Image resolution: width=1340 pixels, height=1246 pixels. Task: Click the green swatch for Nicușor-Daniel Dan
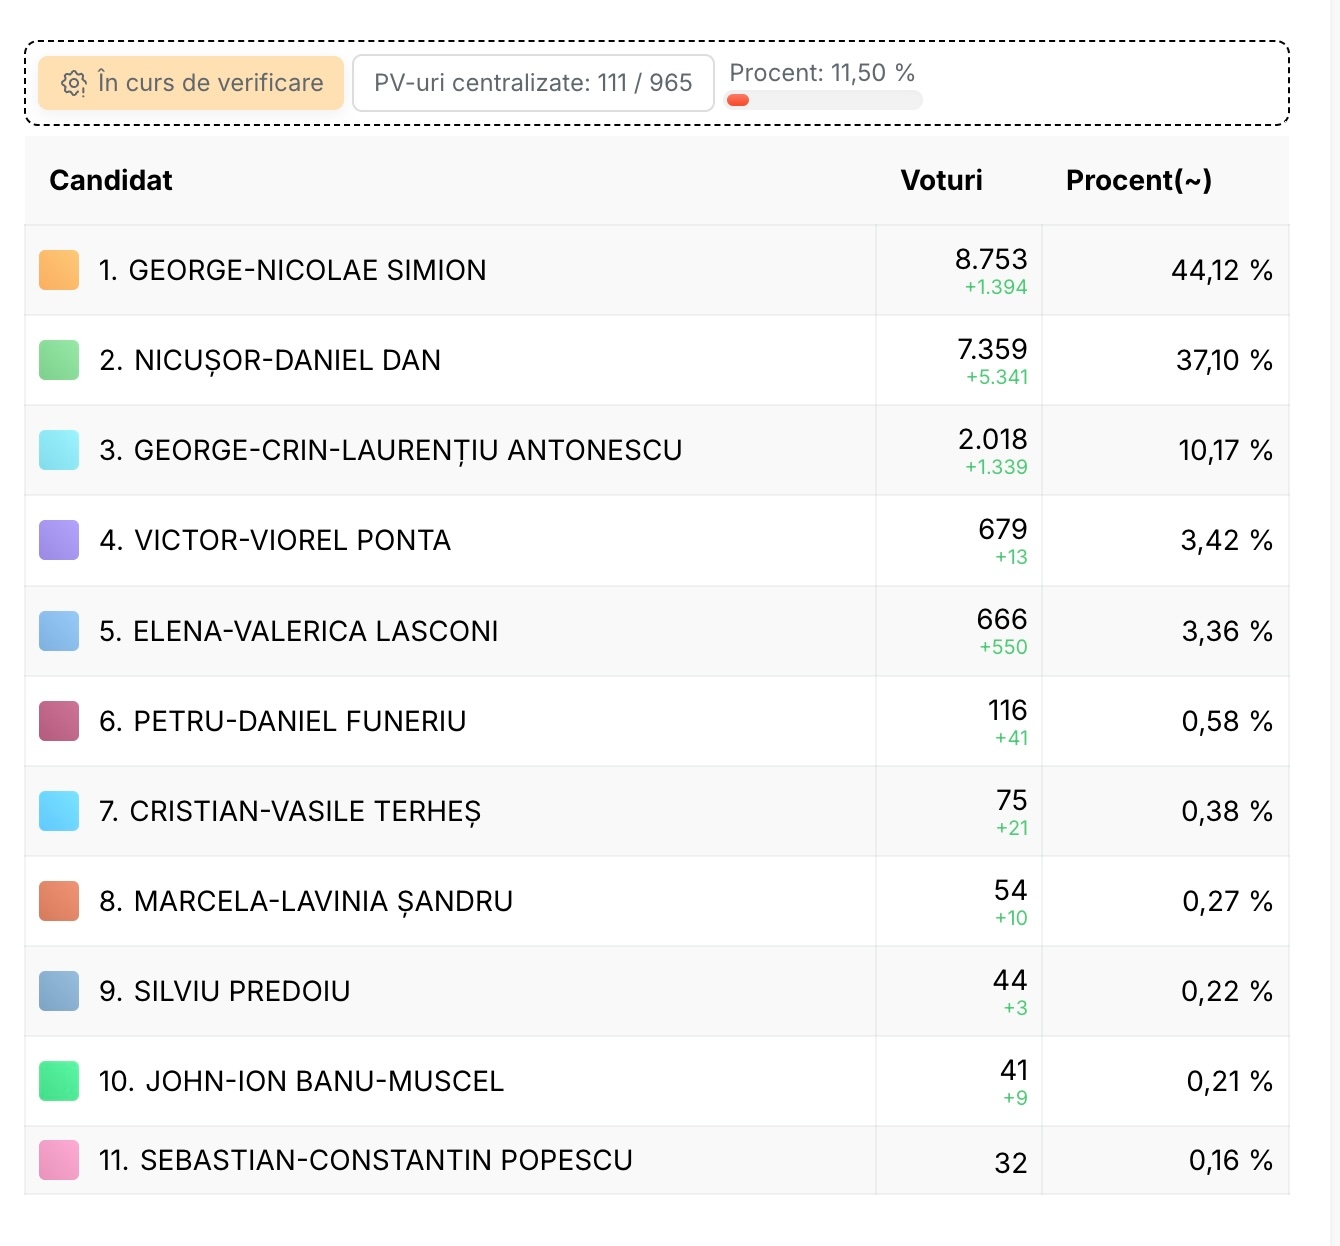[59, 360]
